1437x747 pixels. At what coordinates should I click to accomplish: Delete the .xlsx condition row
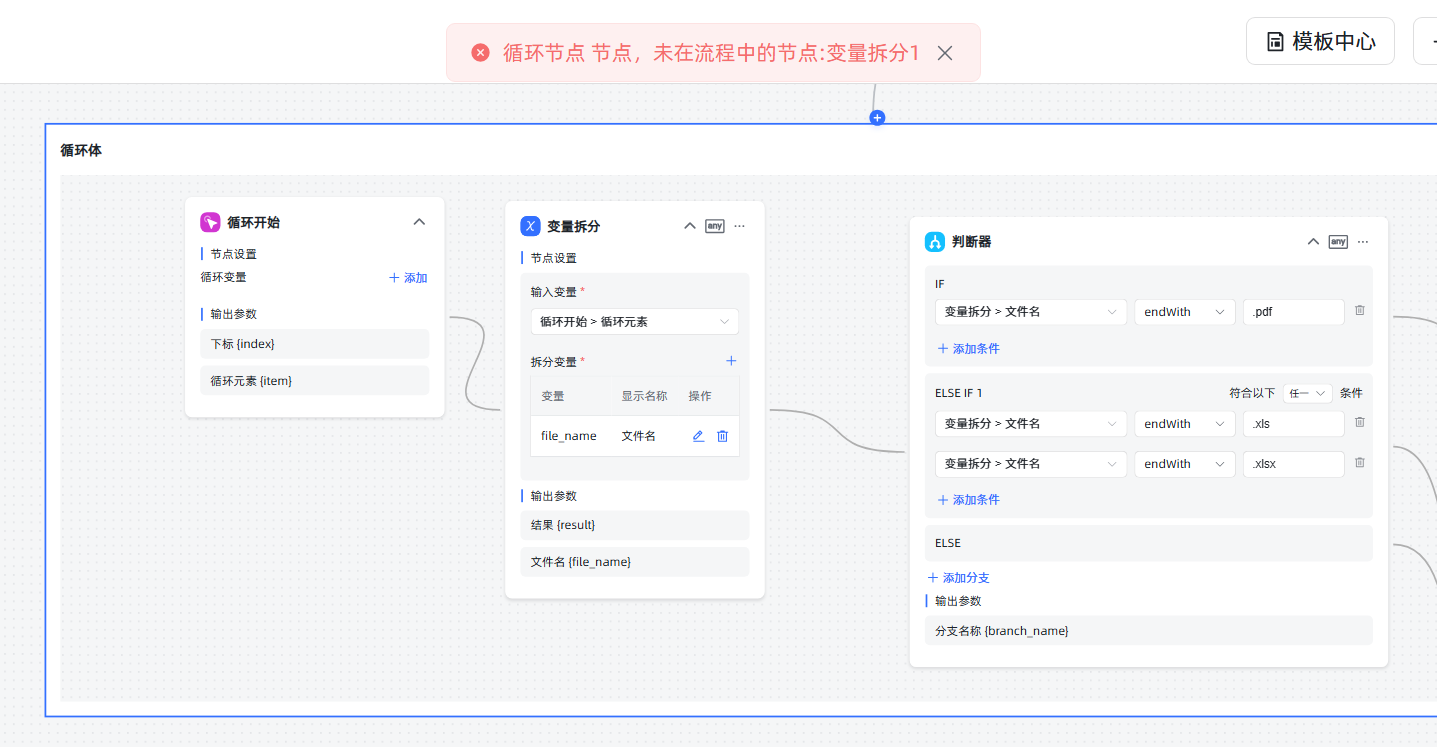pos(1360,463)
